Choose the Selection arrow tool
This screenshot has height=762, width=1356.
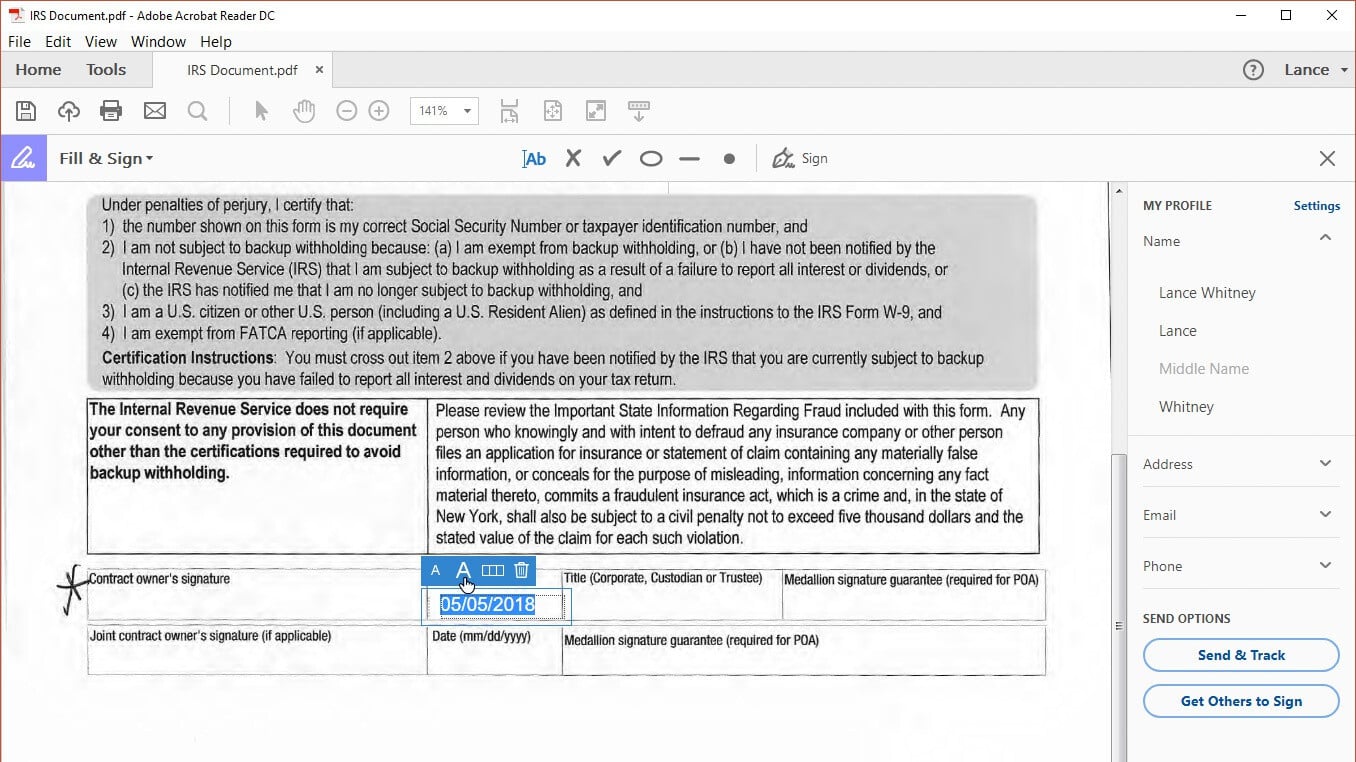tap(261, 111)
